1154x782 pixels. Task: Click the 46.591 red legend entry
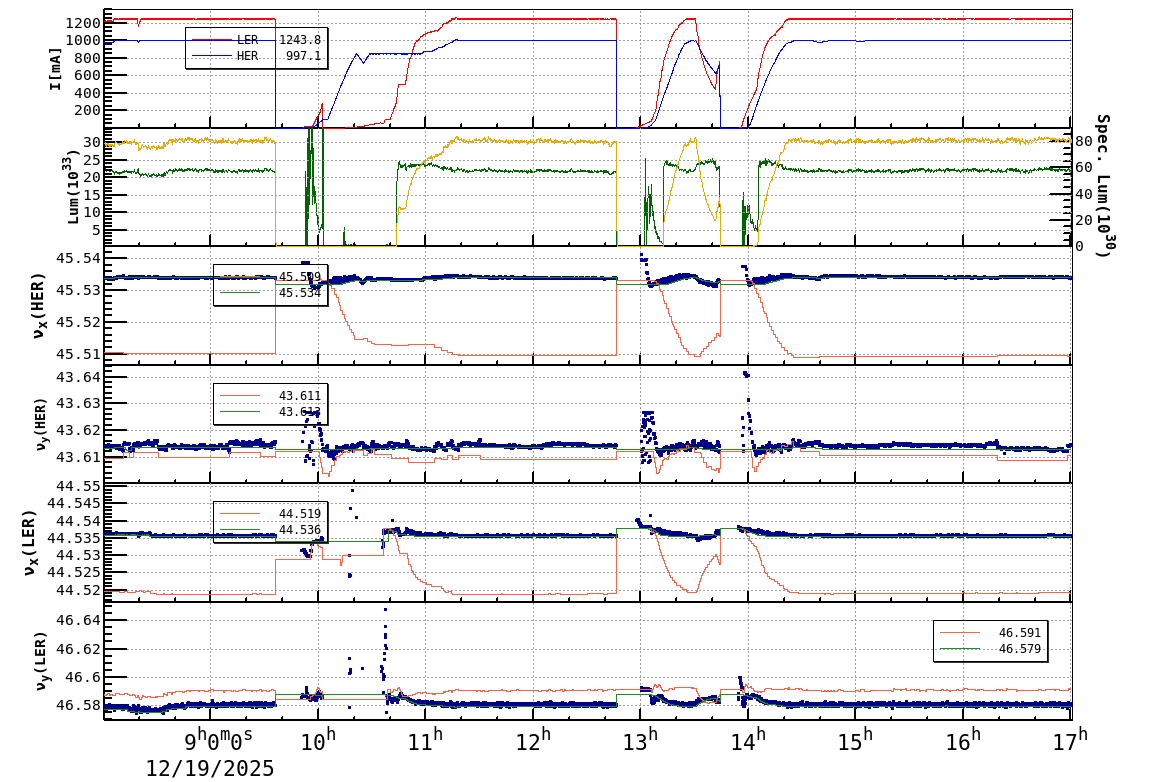990,633
